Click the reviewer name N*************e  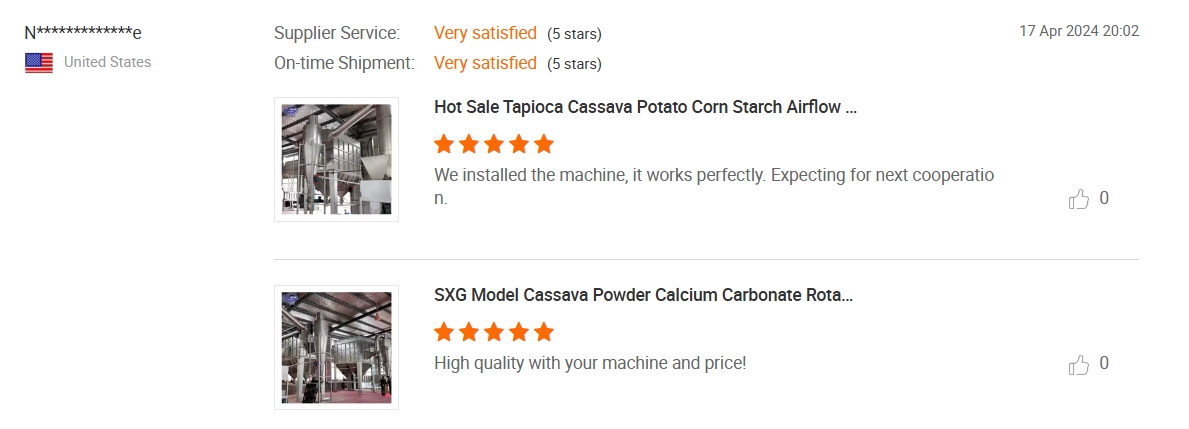pos(83,33)
